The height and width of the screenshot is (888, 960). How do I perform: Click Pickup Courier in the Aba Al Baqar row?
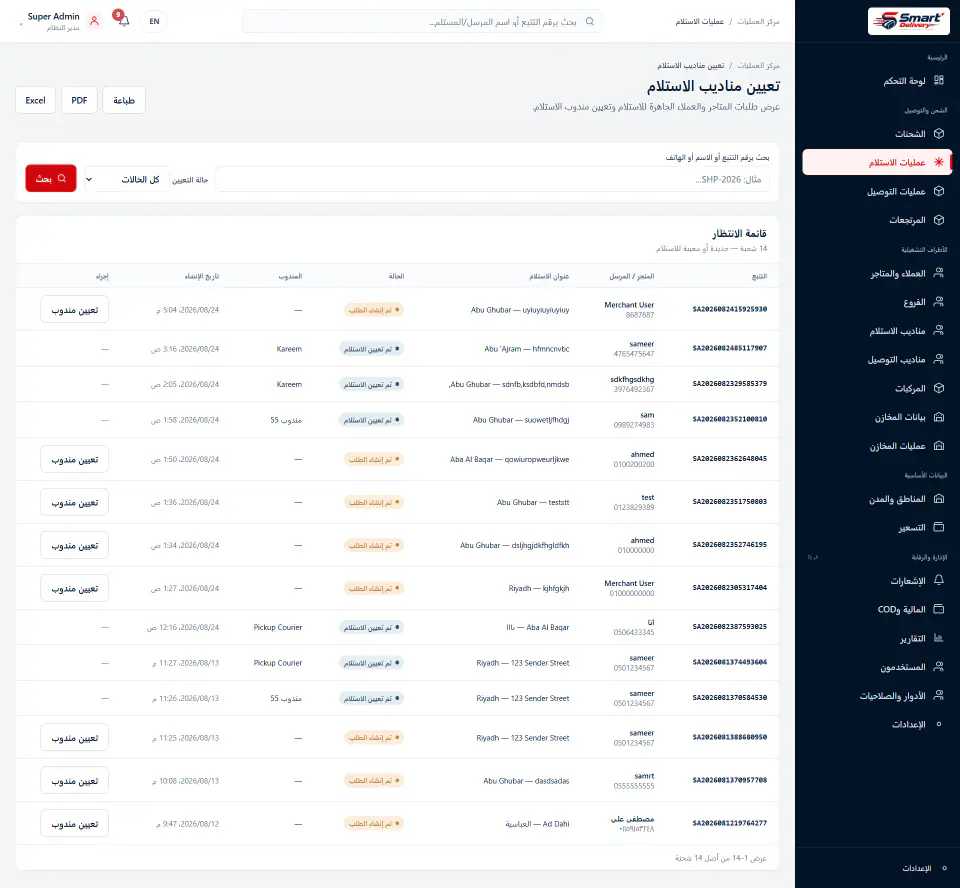pyautogui.click(x=278, y=627)
